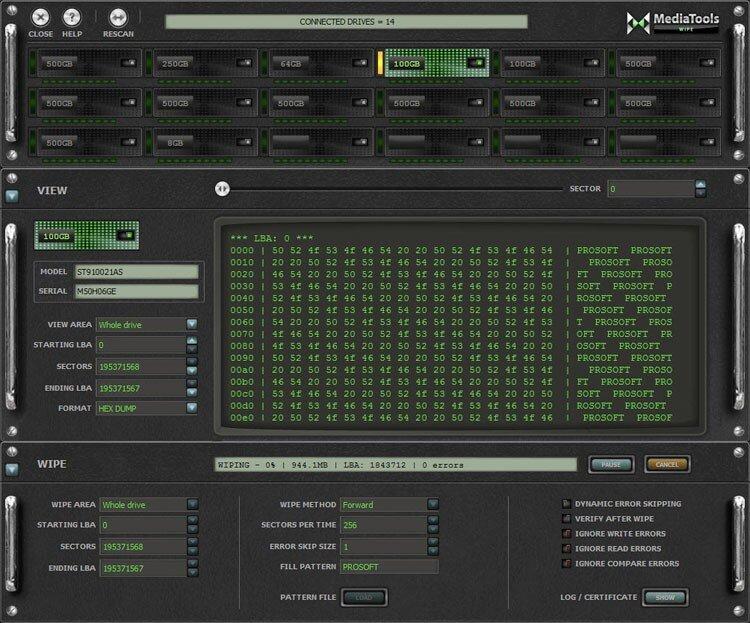
Task: Pause the wiping process
Action: pyautogui.click(x=610, y=465)
